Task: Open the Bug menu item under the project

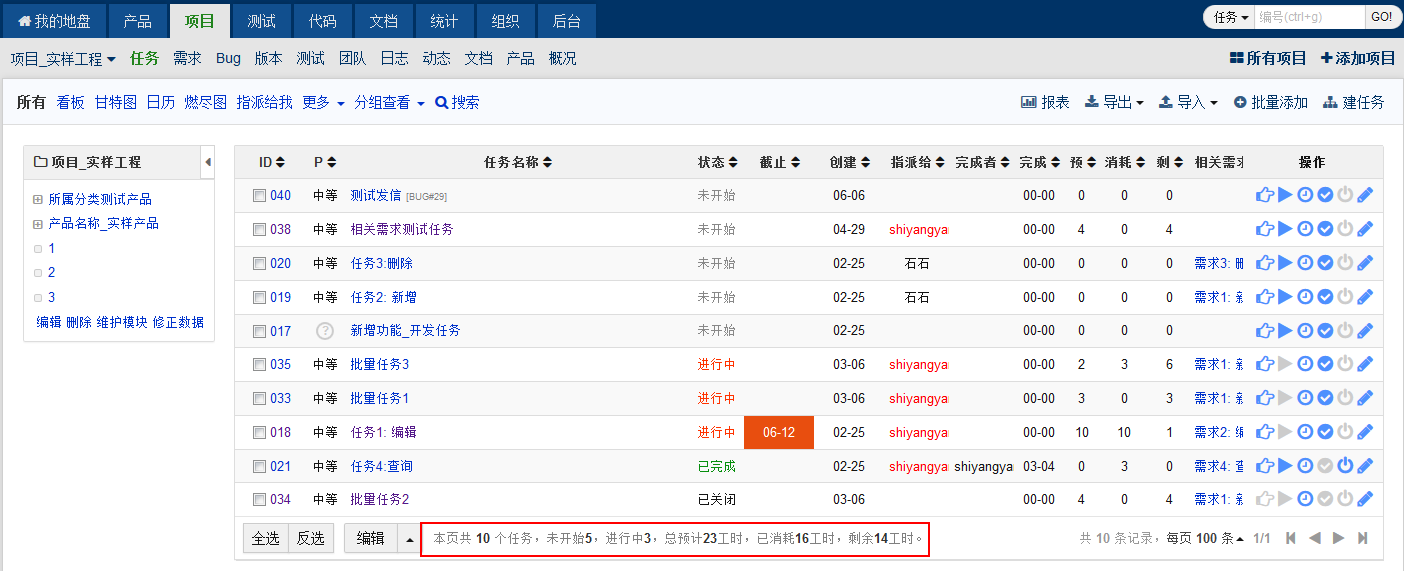Action: click(228, 58)
